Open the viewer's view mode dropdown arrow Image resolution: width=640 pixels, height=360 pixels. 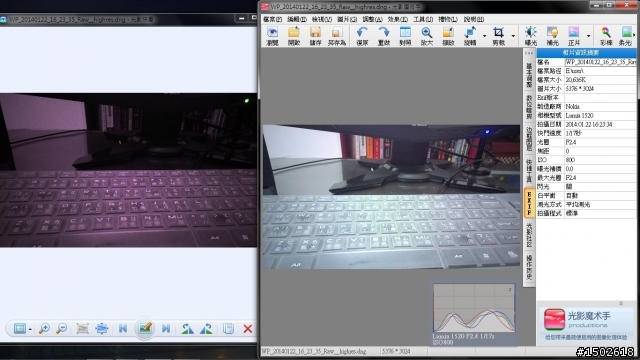pyautogui.click(x=31, y=329)
